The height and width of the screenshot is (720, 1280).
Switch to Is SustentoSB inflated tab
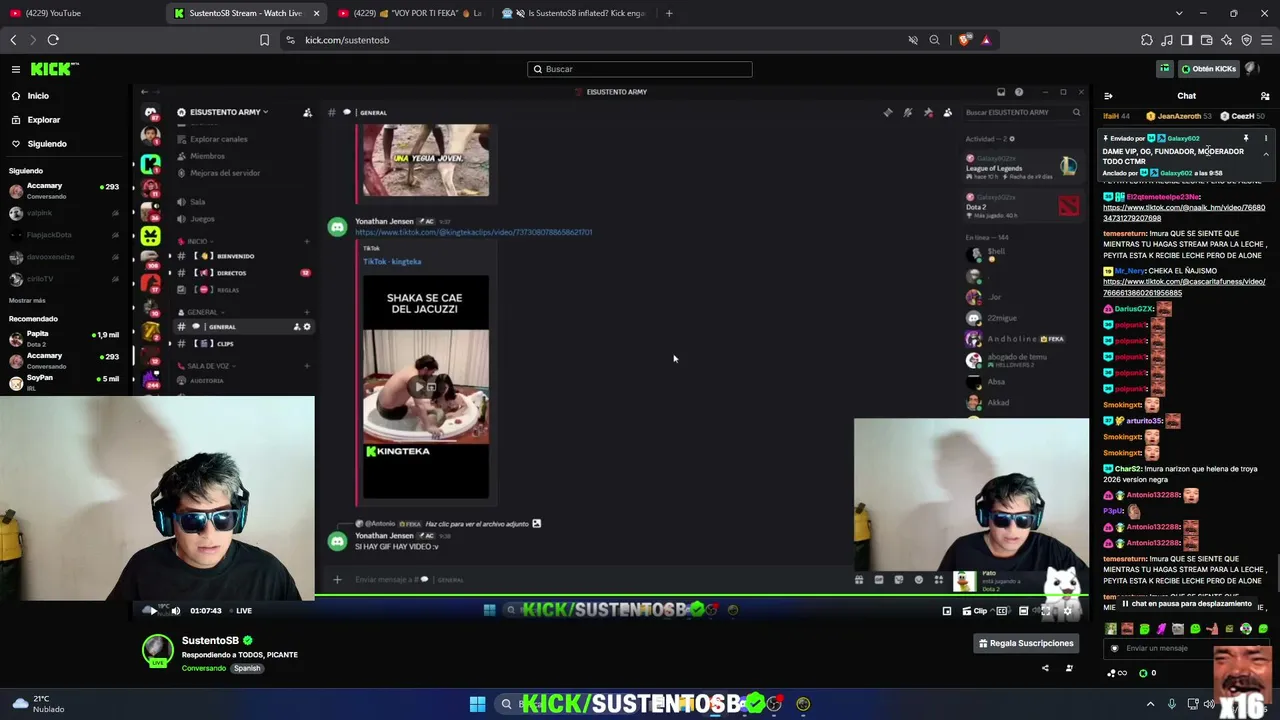click(573, 13)
